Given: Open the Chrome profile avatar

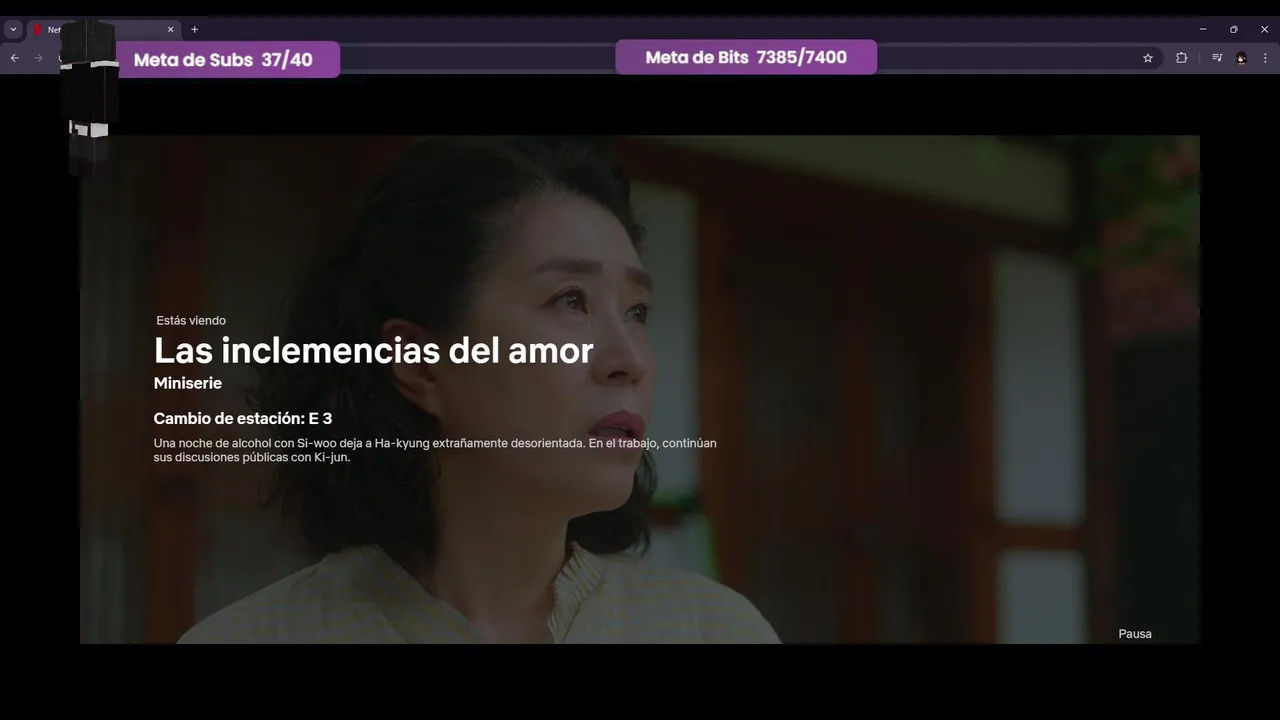Looking at the screenshot, I should pos(1241,58).
